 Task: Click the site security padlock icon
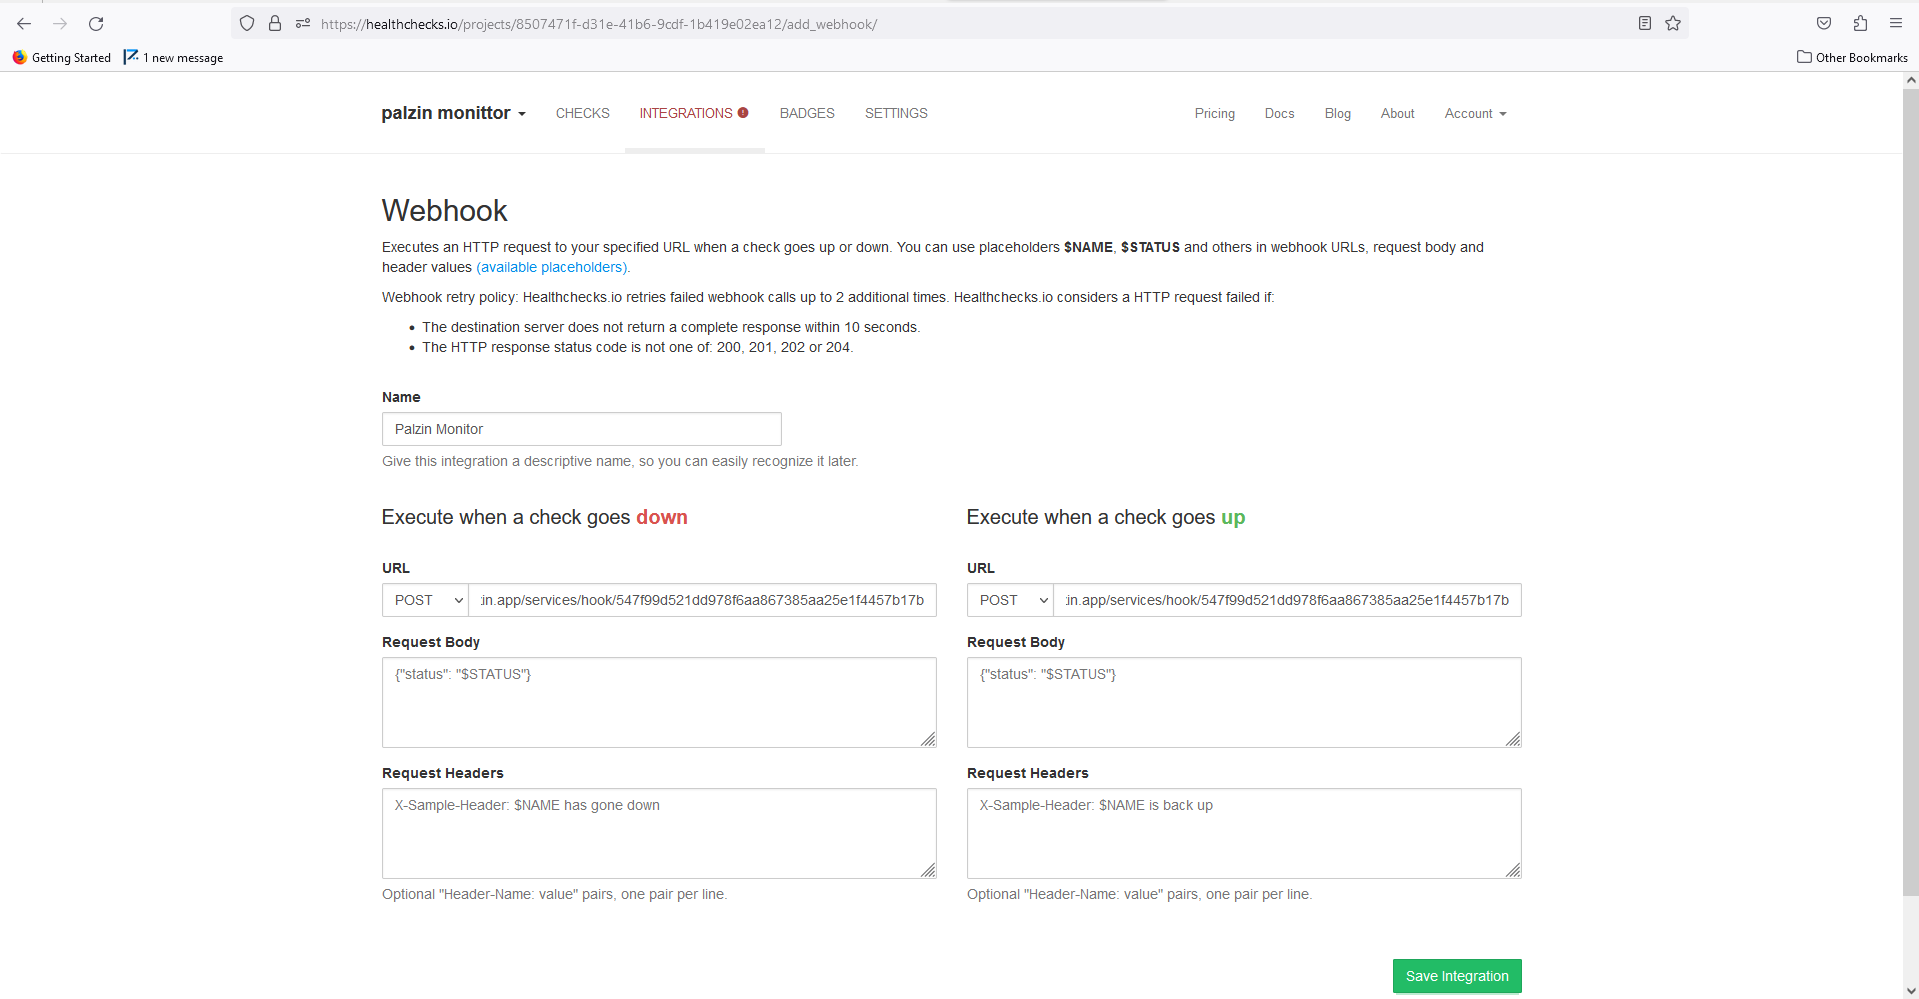275,23
